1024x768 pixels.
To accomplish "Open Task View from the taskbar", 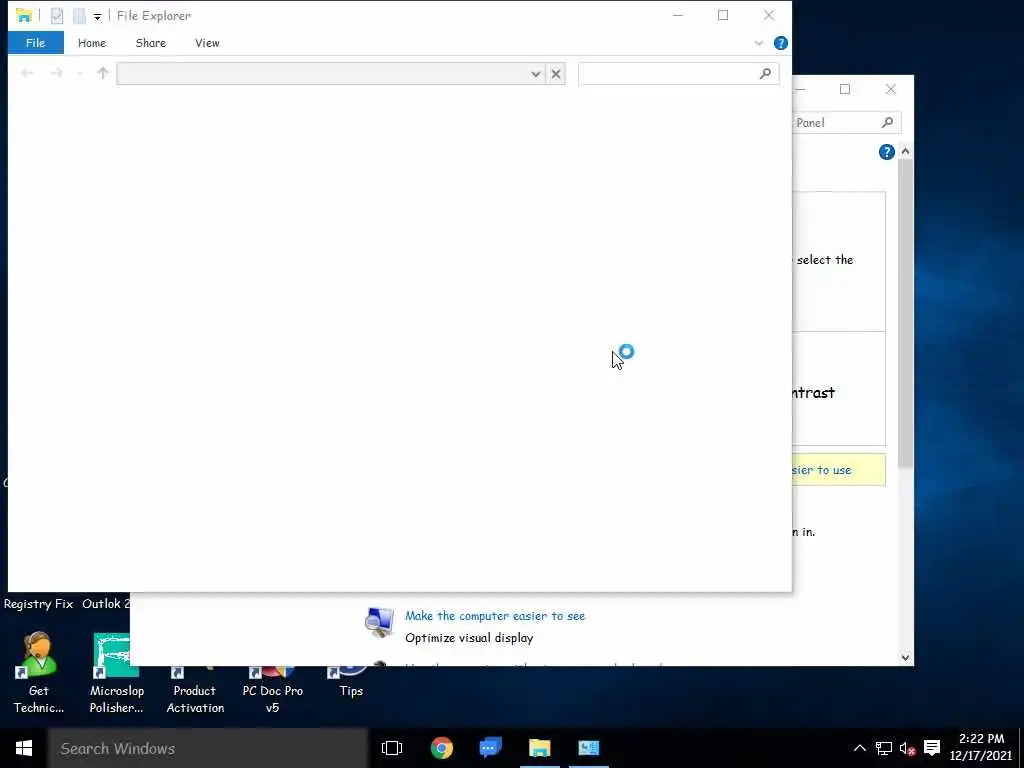I will click(392, 748).
